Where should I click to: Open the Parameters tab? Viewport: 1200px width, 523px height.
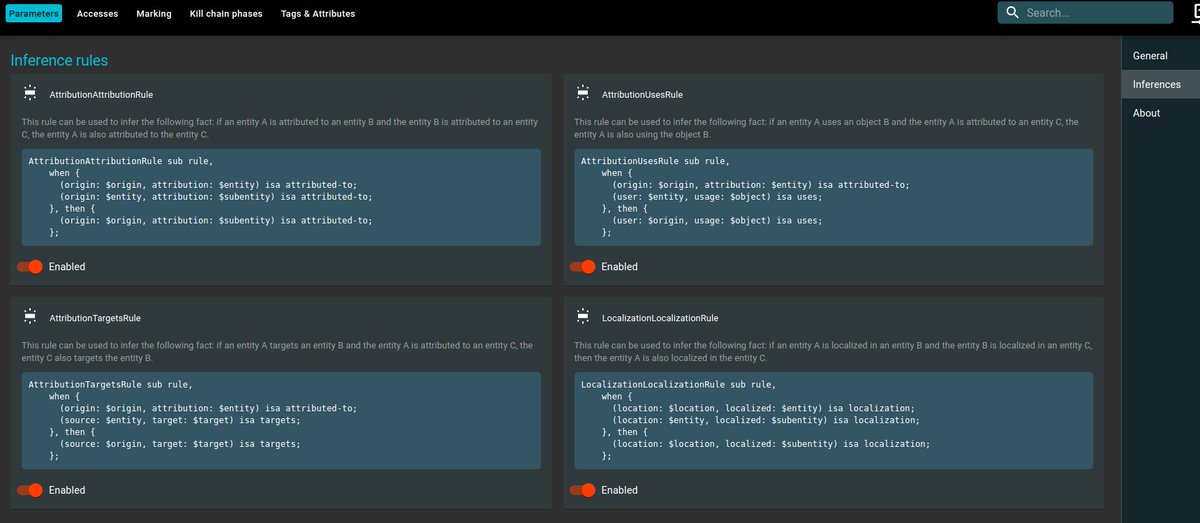pos(34,14)
